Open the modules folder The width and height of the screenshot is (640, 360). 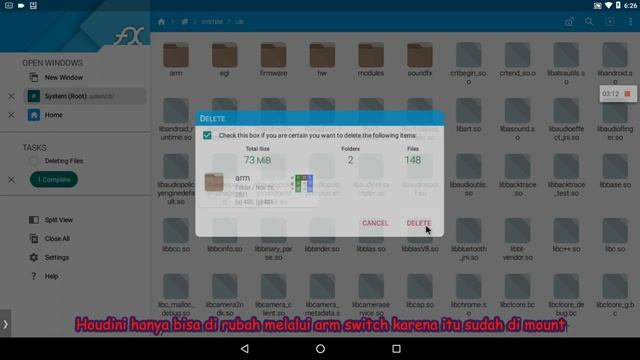371,60
